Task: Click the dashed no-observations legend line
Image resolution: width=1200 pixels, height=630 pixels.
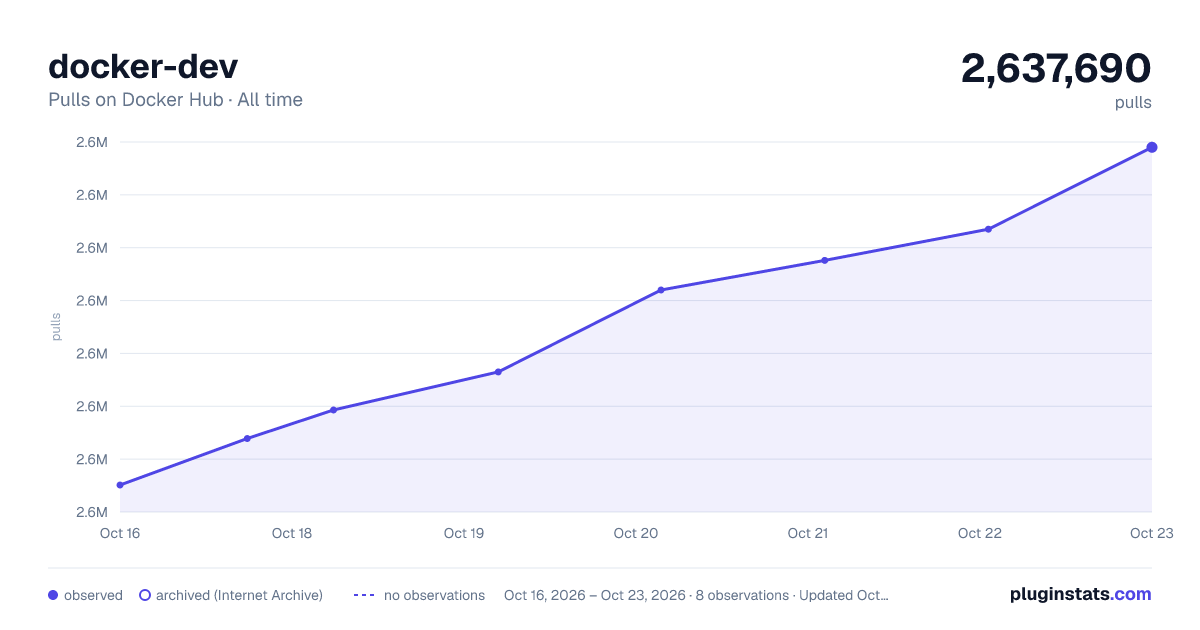Action: tap(364, 595)
